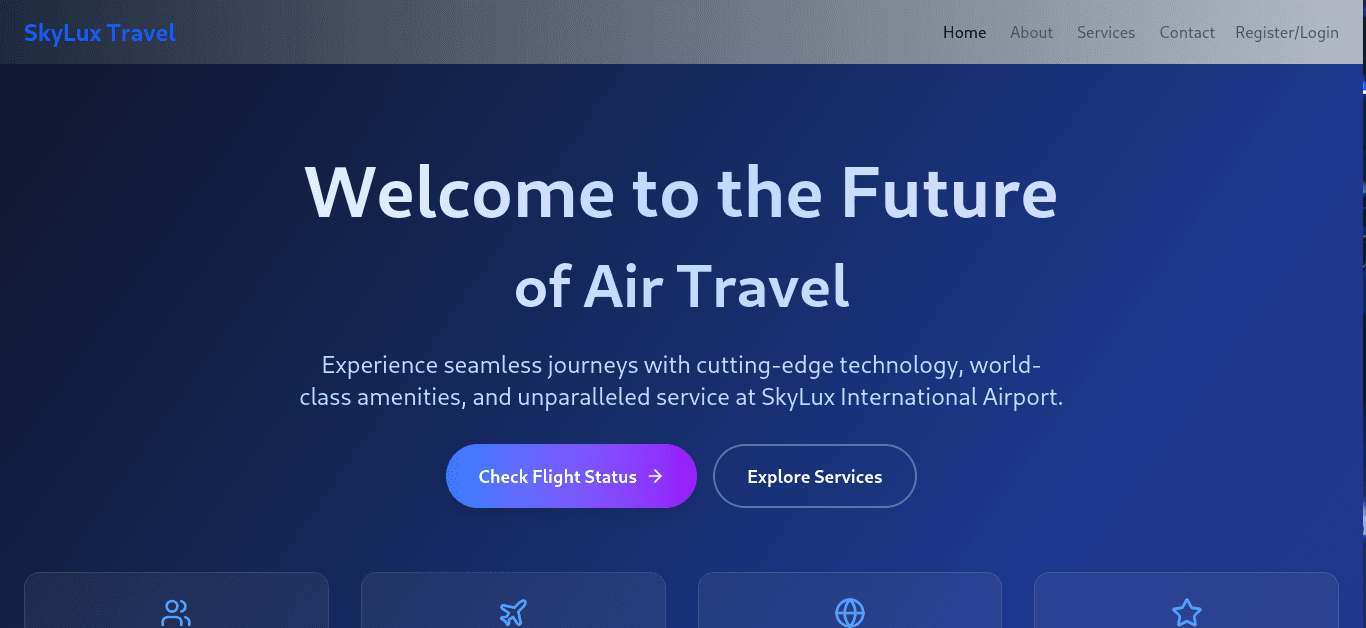The height and width of the screenshot is (628, 1366).
Task: Click the 'of Air Travel' subheading
Action: click(x=682, y=286)
